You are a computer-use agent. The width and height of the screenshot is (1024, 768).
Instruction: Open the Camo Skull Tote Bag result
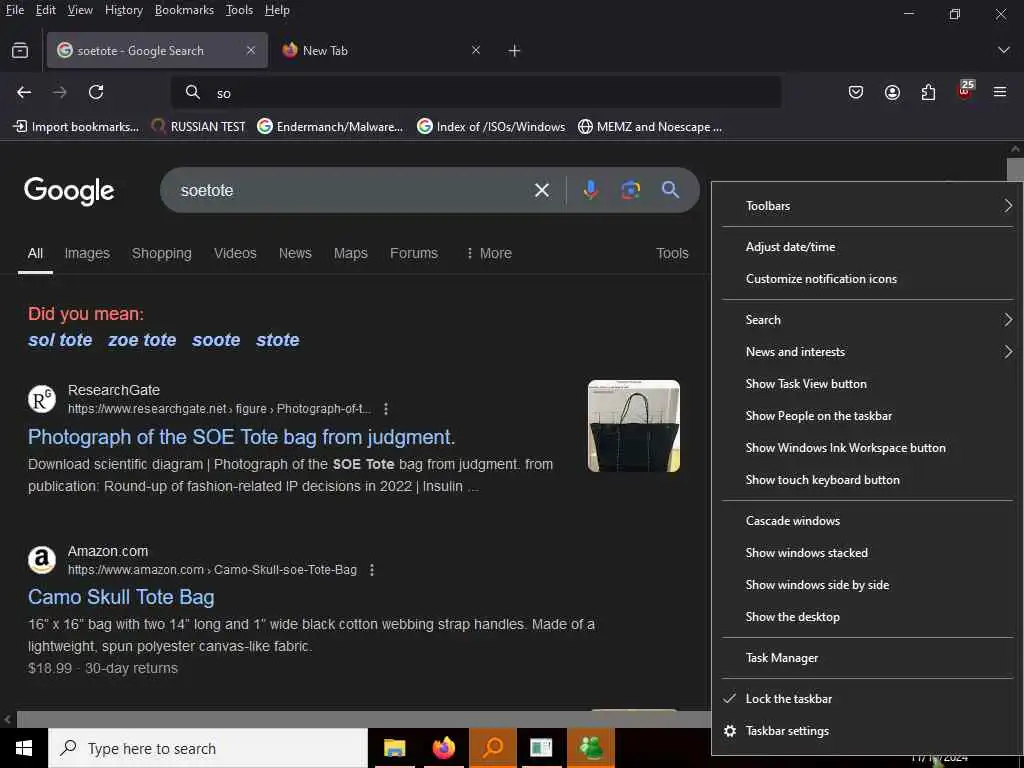click(121, 597)
